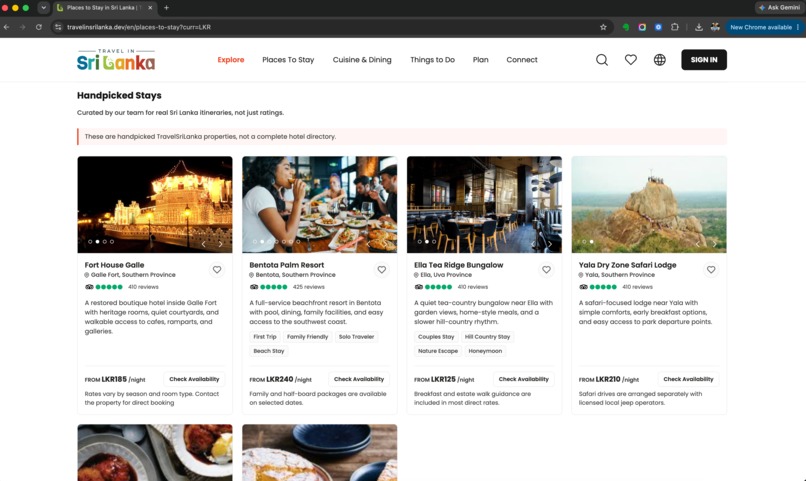806x481 pixels.
Task: Favorite Fort House Galle with its heart icon
Action: point(217,270)
